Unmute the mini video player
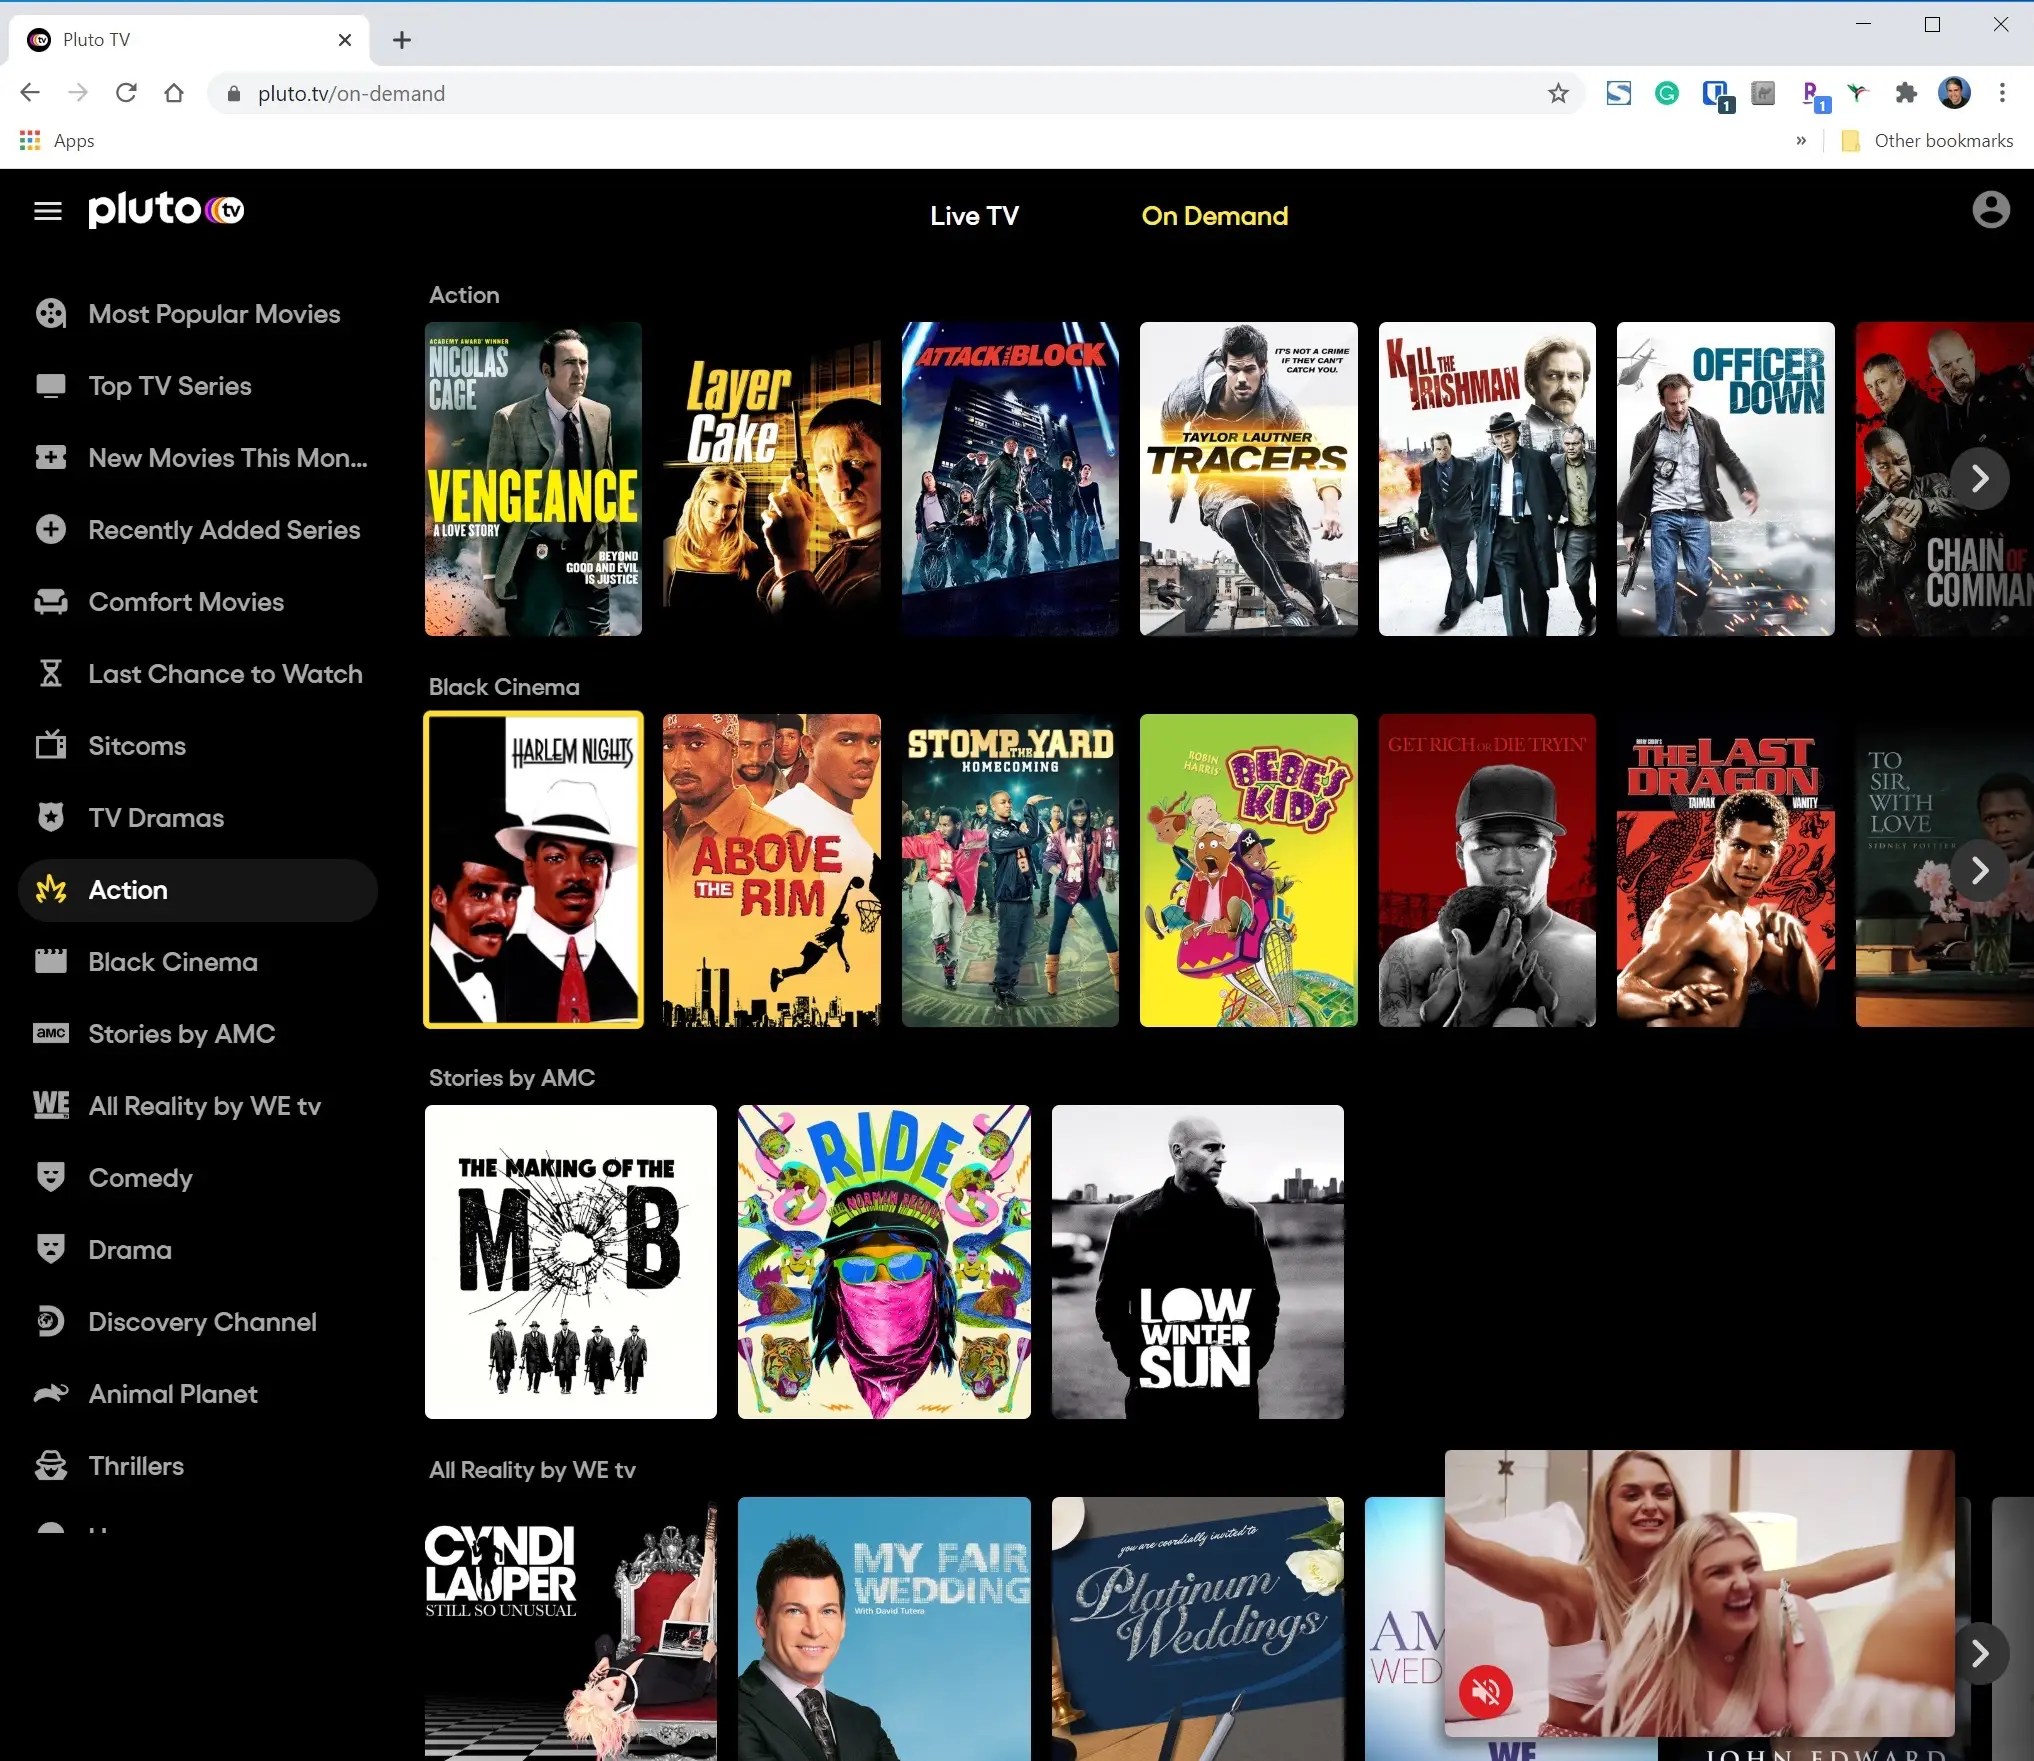 click(1485, 1692)
